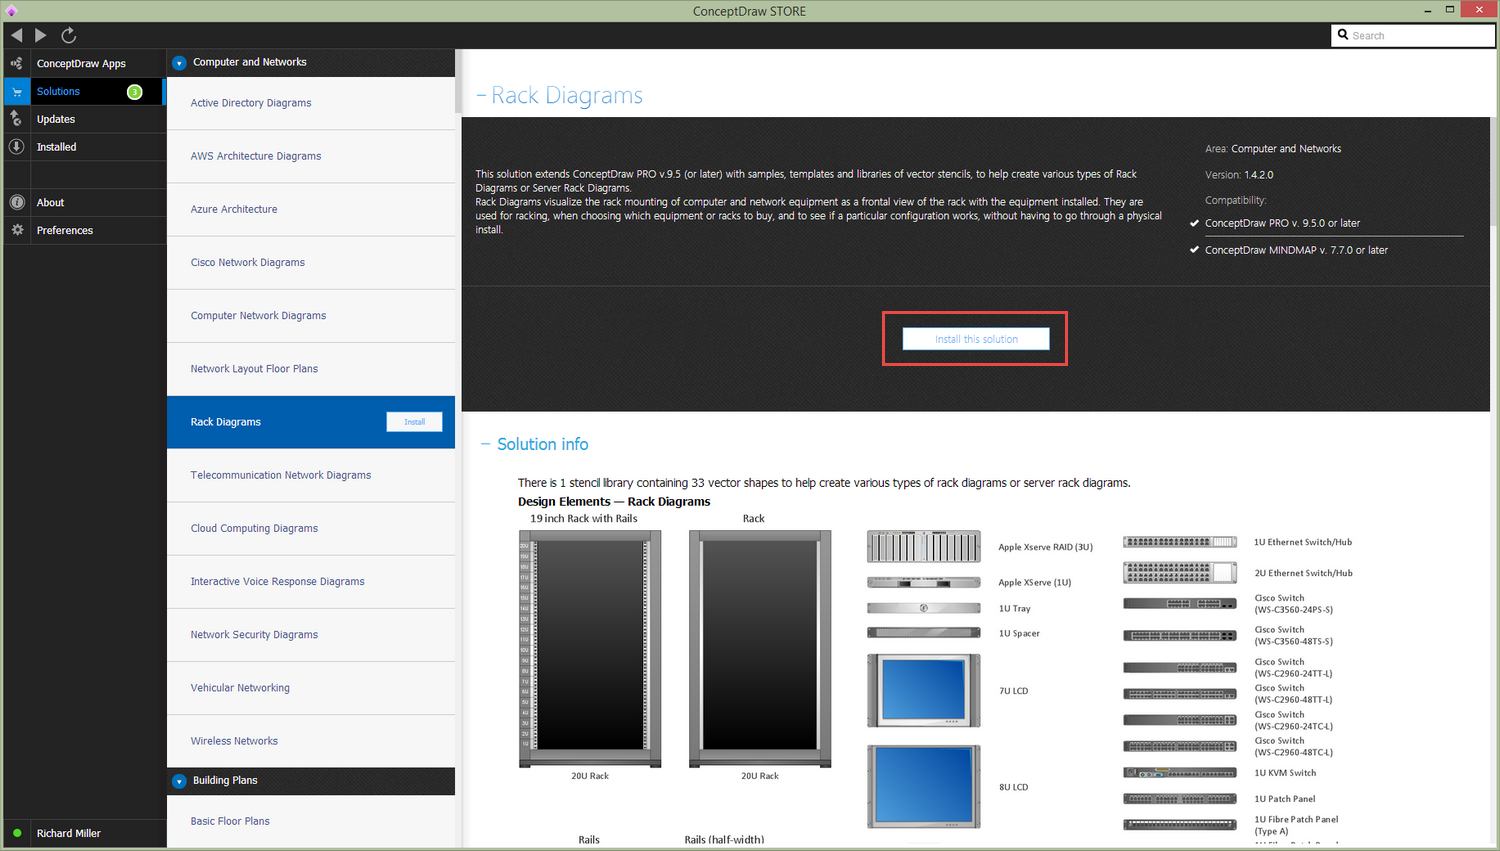Viewport: 1500px width, 851px height.
Task: Open Cloud Computing Diagrams solution
Action: [311, 528]
